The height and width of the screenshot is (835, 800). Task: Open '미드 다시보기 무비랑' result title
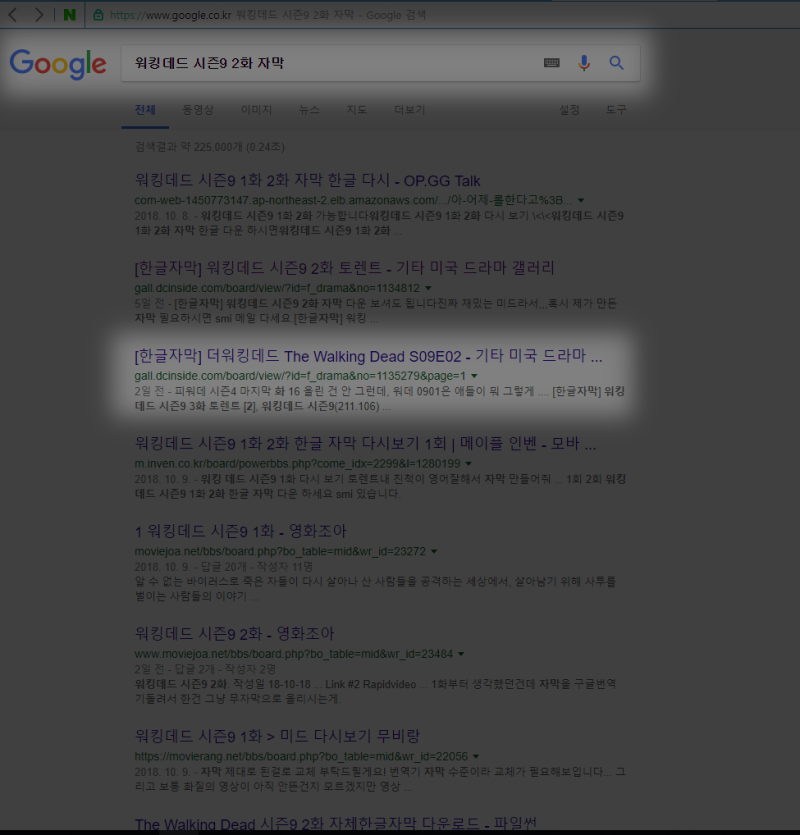click(277, 736)
